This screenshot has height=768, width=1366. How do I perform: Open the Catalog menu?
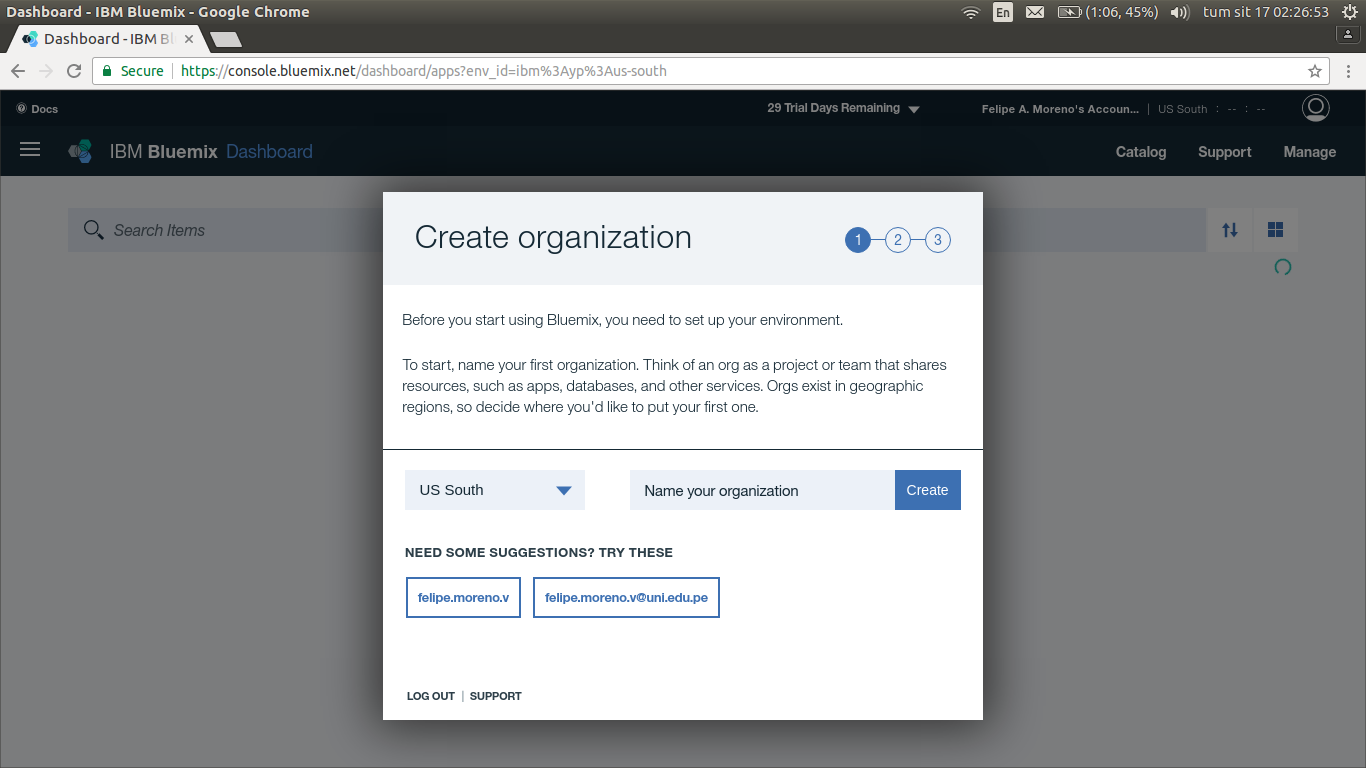(1141, 152)
